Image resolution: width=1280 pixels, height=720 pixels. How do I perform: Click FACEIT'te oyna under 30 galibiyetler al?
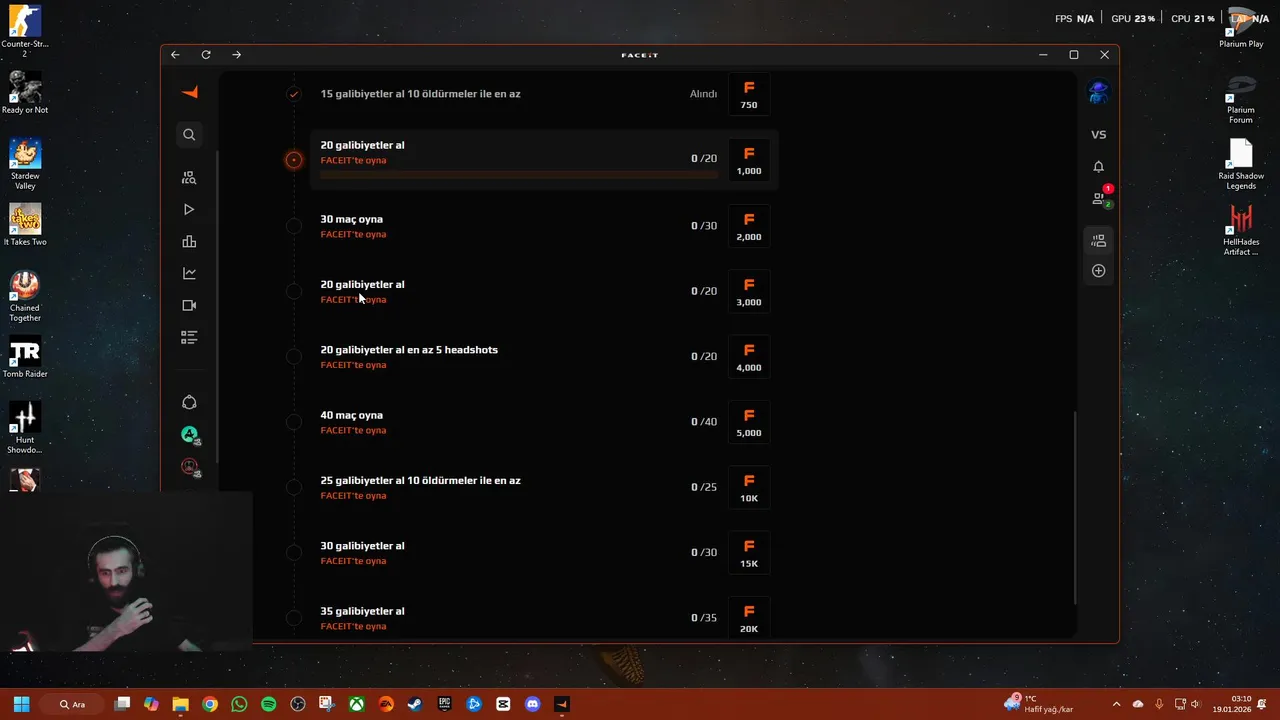click(x=353, y=561)
